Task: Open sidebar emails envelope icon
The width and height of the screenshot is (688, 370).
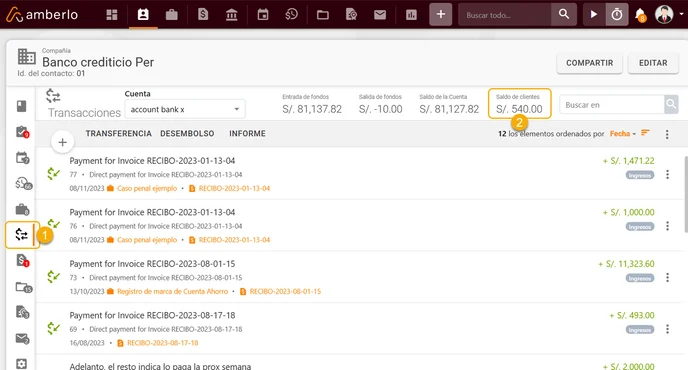Action: (22, 338)
